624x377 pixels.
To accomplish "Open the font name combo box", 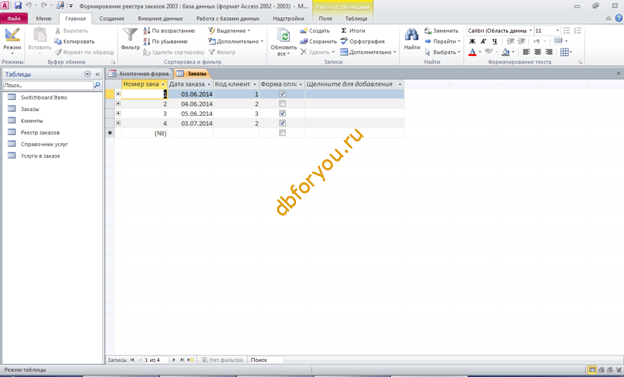I will 499,31.
